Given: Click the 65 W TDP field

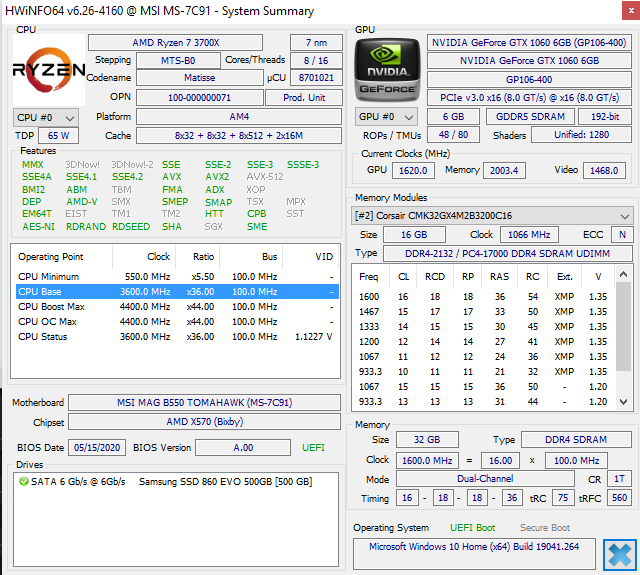Looking at the screenshot, I should [x=58, y=135].
